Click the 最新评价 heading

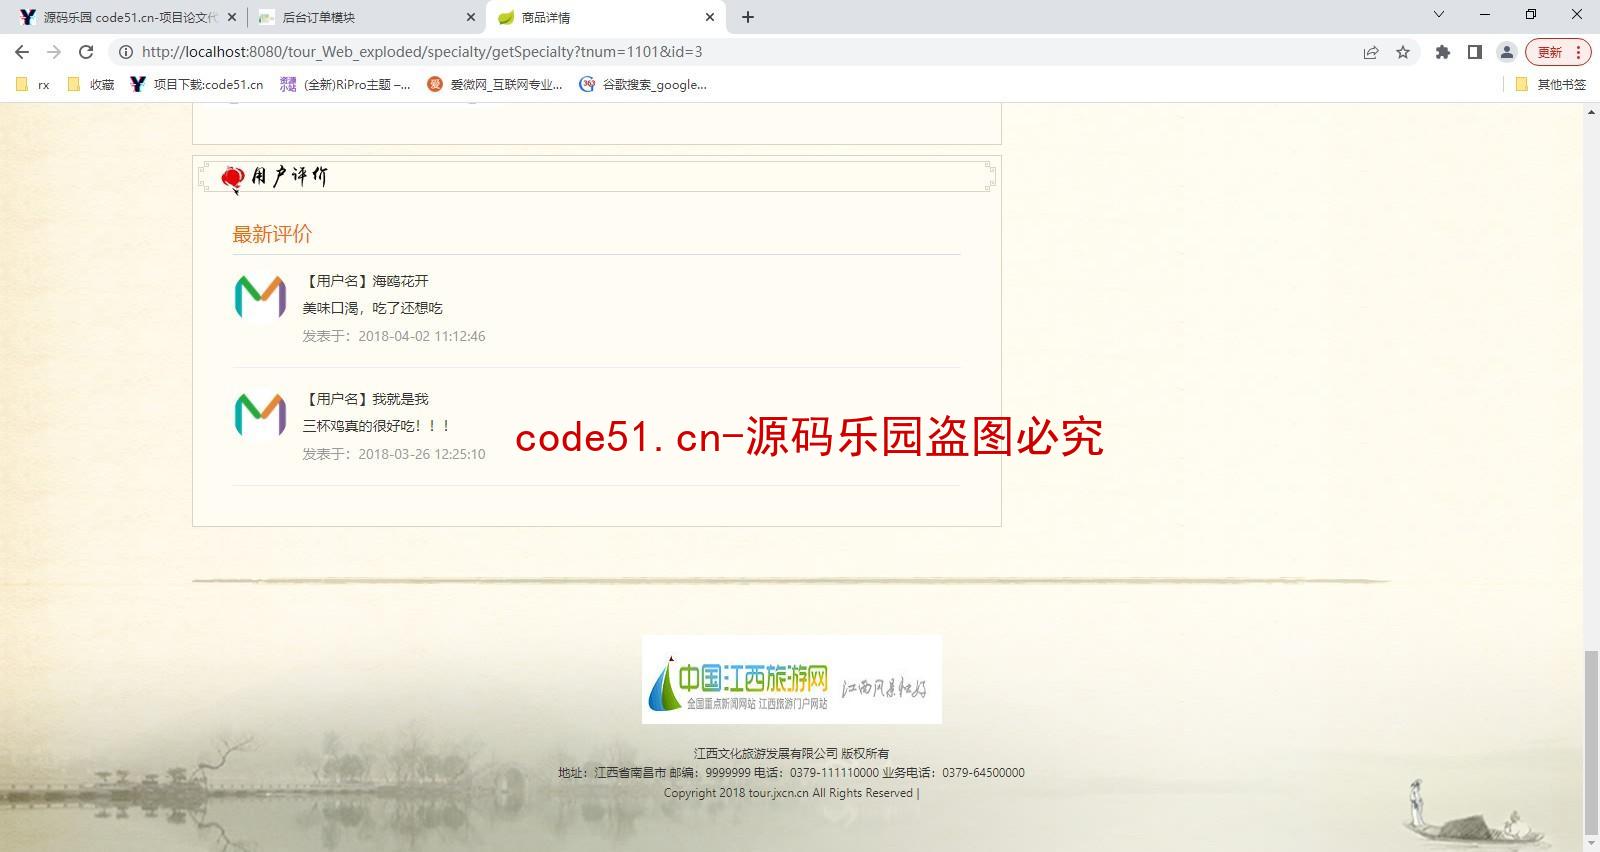[x=272, y=234]
